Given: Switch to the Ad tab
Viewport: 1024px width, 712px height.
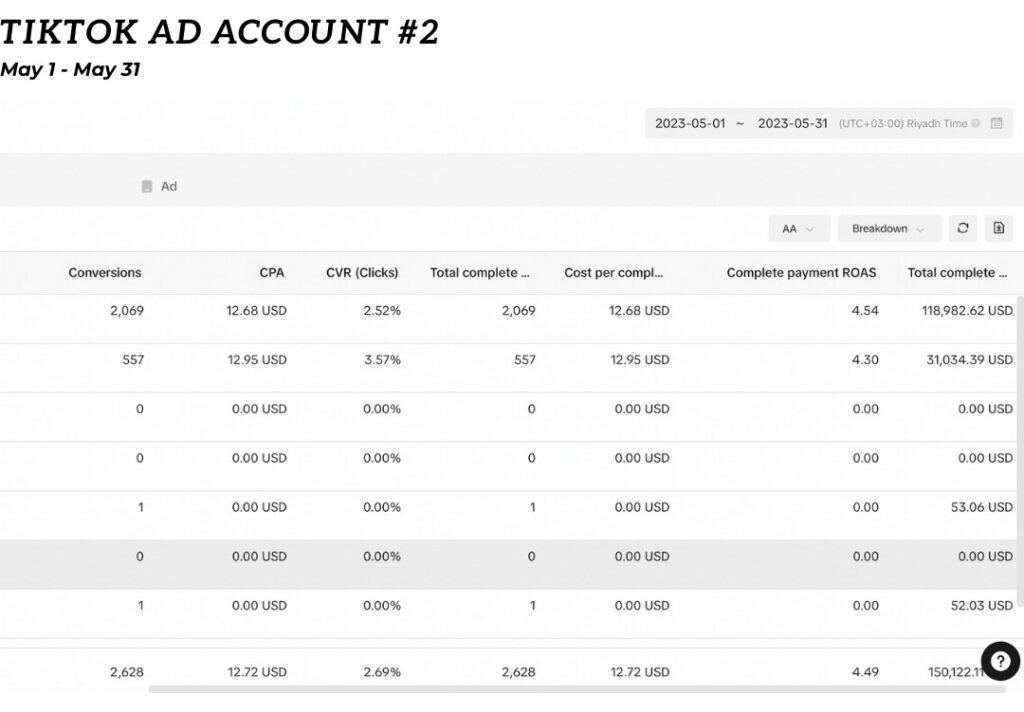Looking at the screenshot, I should pyautogui.click(x=160, y=186).
